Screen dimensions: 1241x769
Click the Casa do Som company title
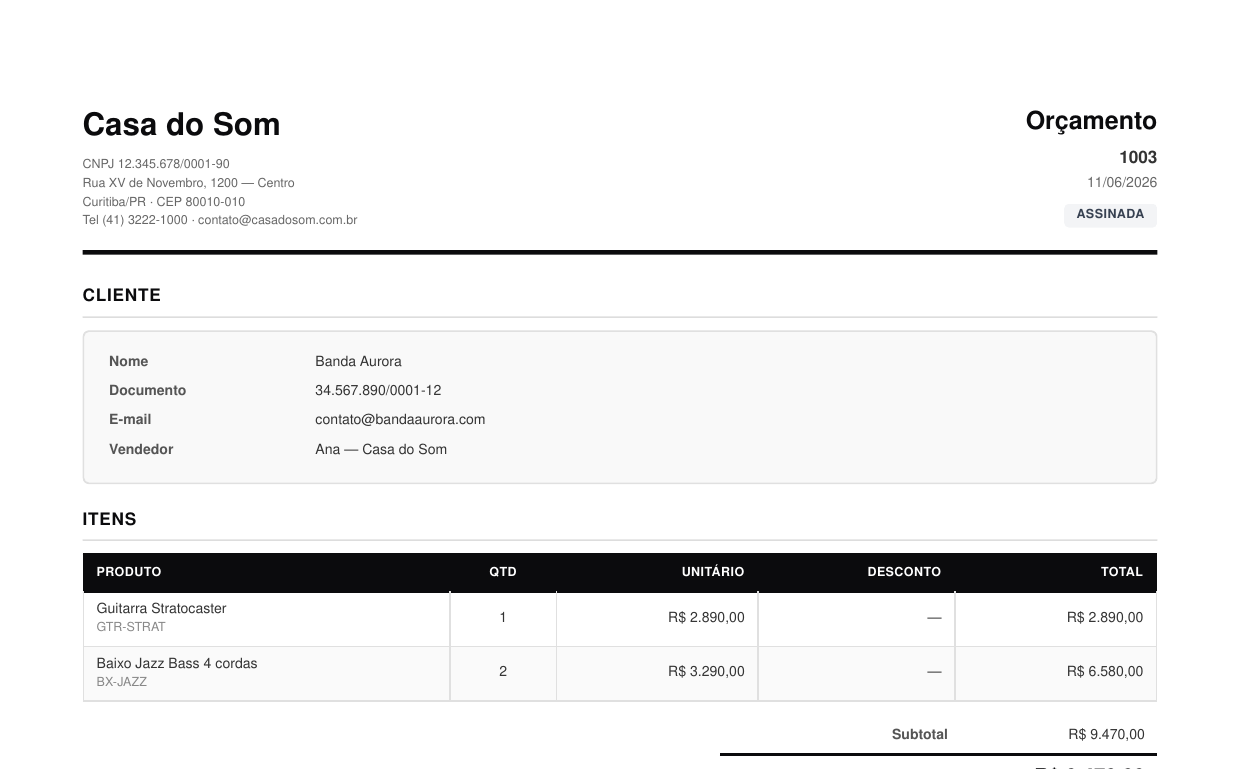coord(181,125)
